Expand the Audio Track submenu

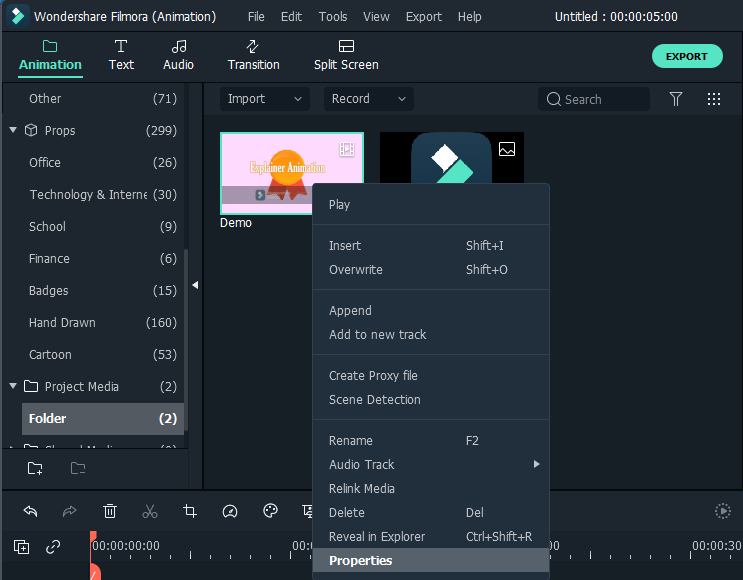point(431,464)
